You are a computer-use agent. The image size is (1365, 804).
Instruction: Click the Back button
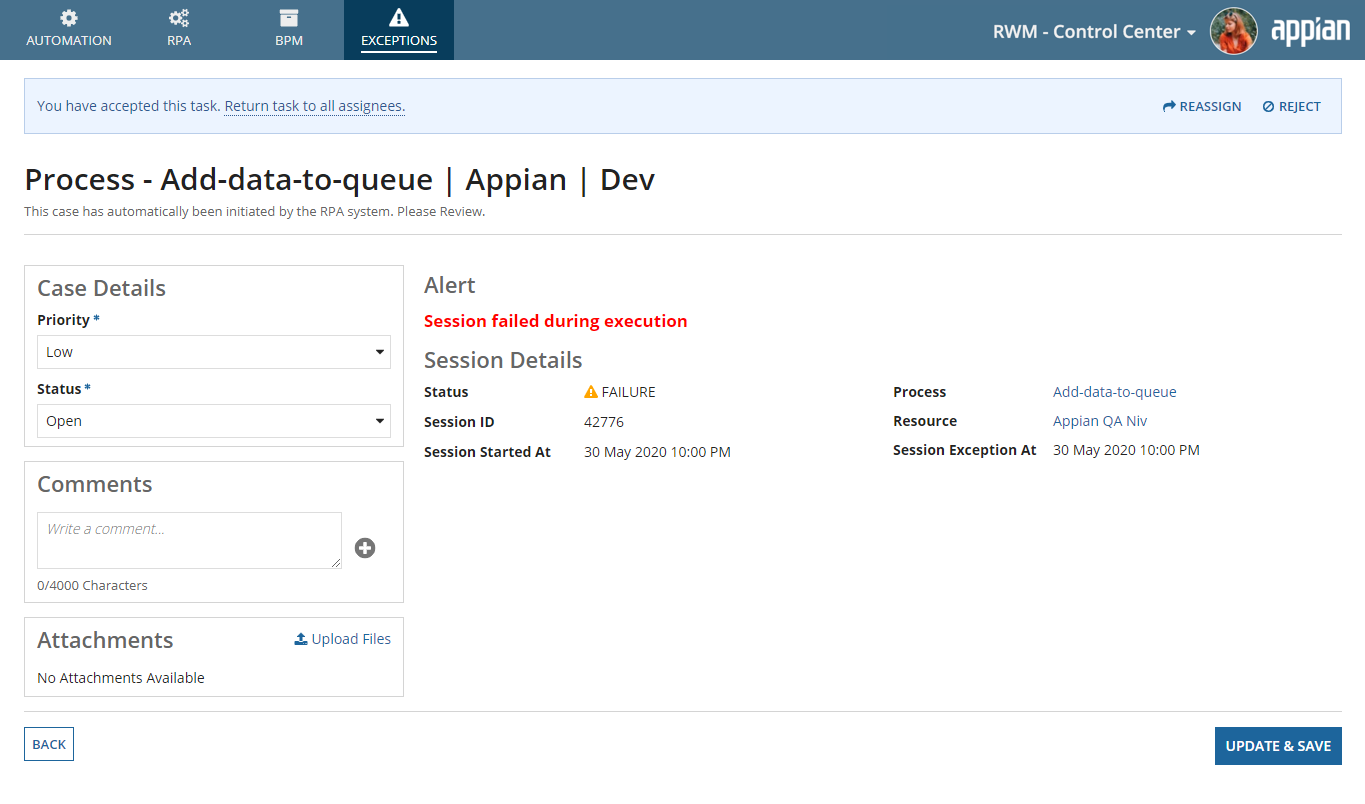pos(49,744)
